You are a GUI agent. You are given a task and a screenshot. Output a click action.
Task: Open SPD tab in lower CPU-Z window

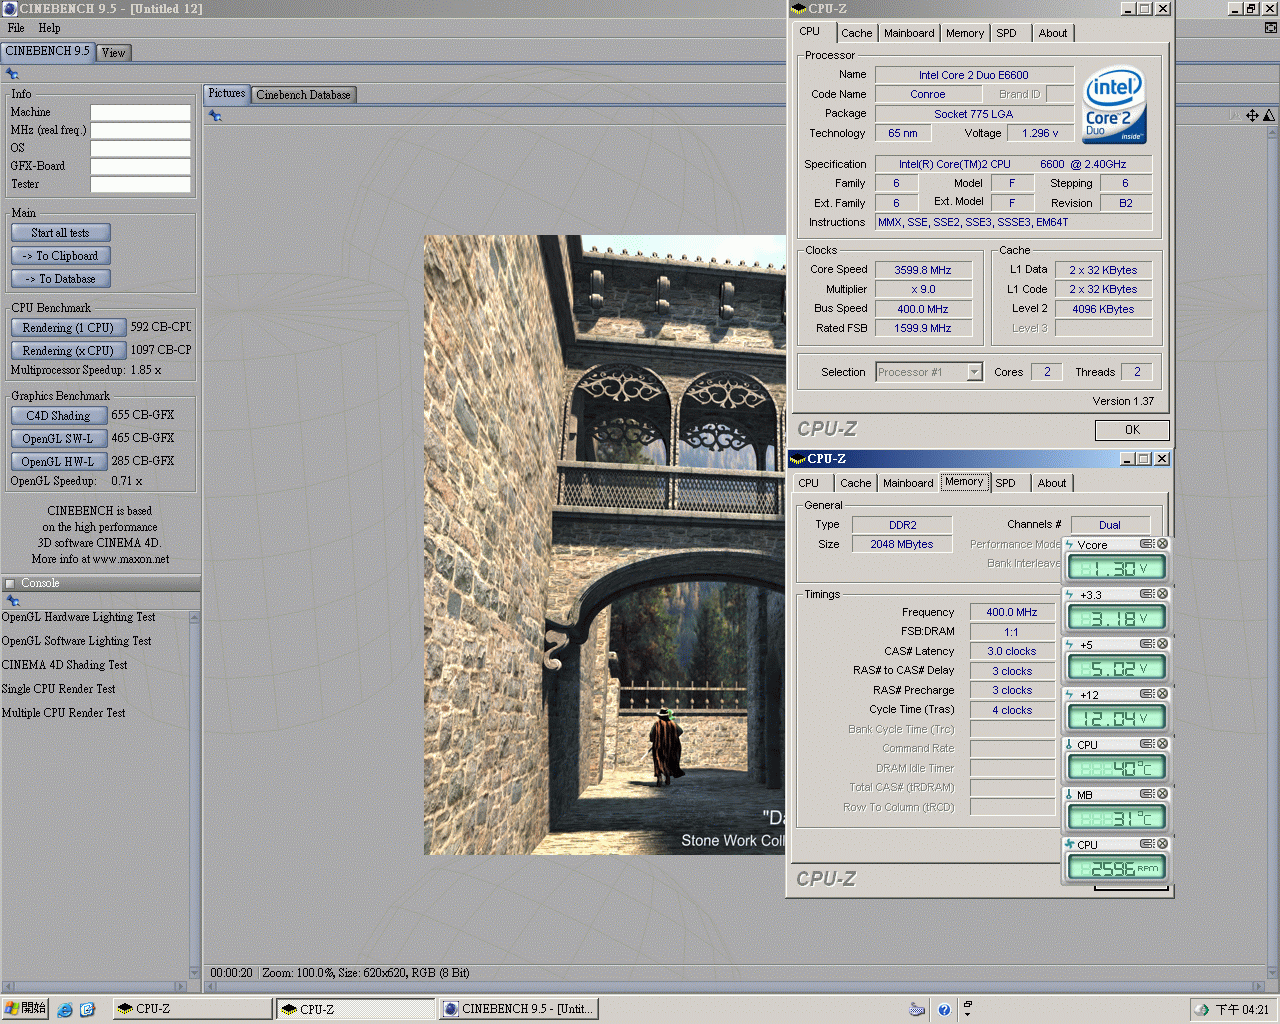coord(1005,483)
